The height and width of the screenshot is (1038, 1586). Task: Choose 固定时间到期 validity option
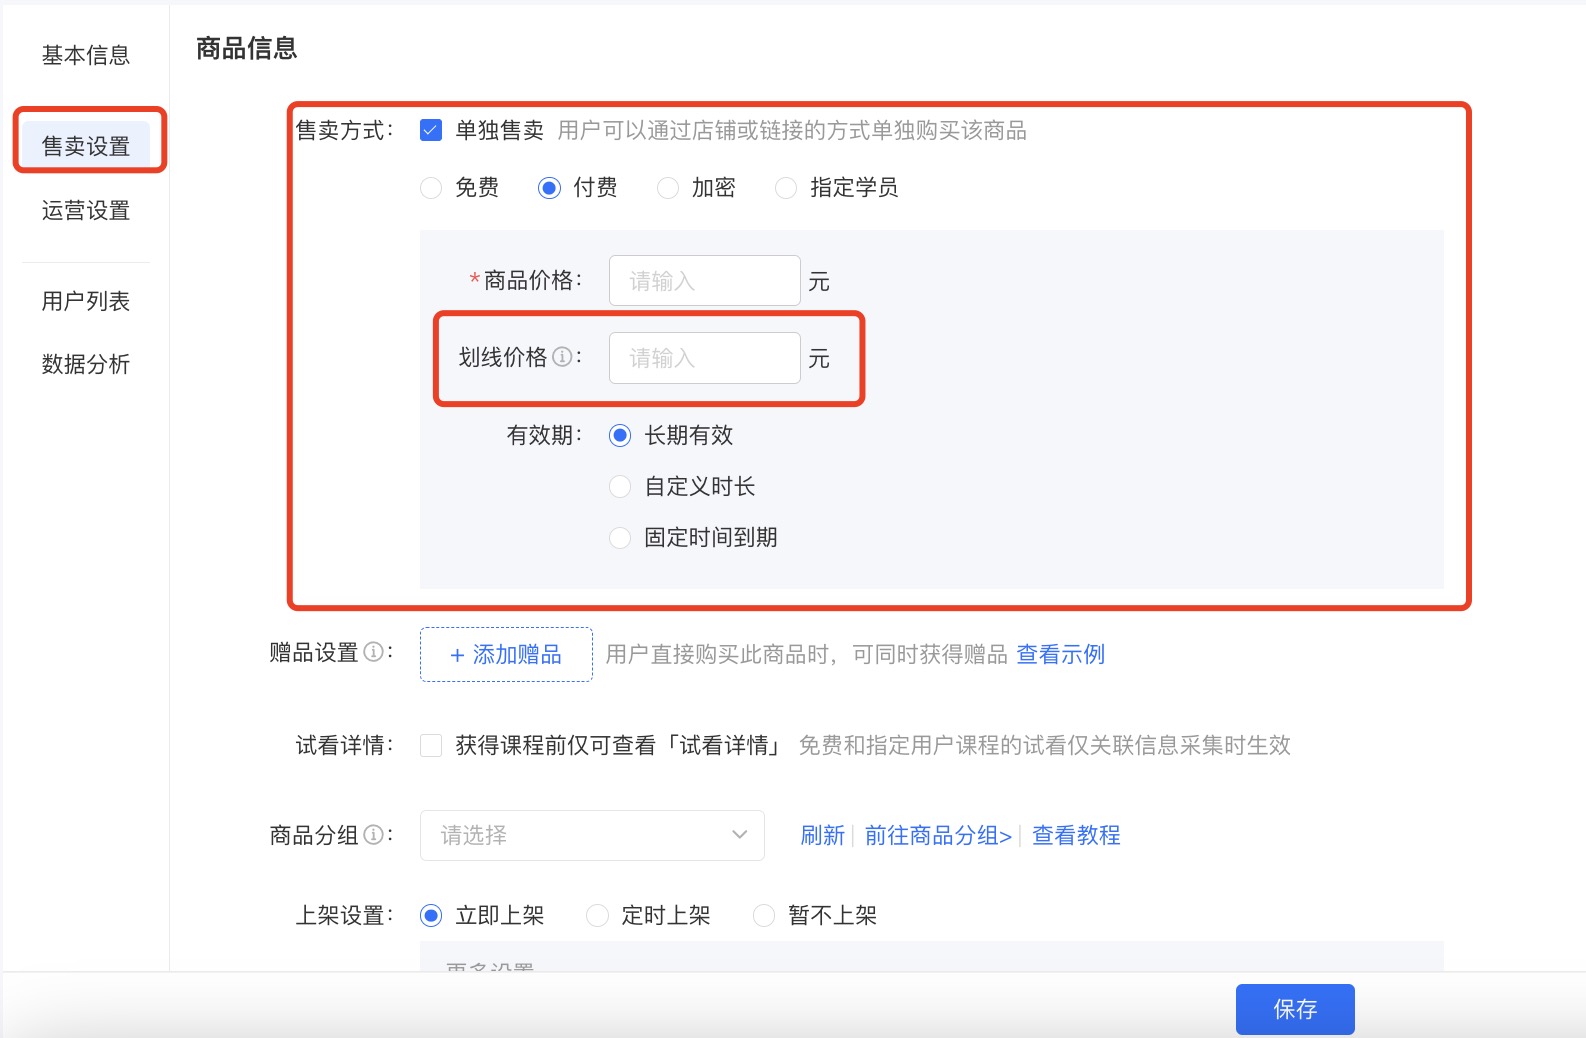pos(620,538)
